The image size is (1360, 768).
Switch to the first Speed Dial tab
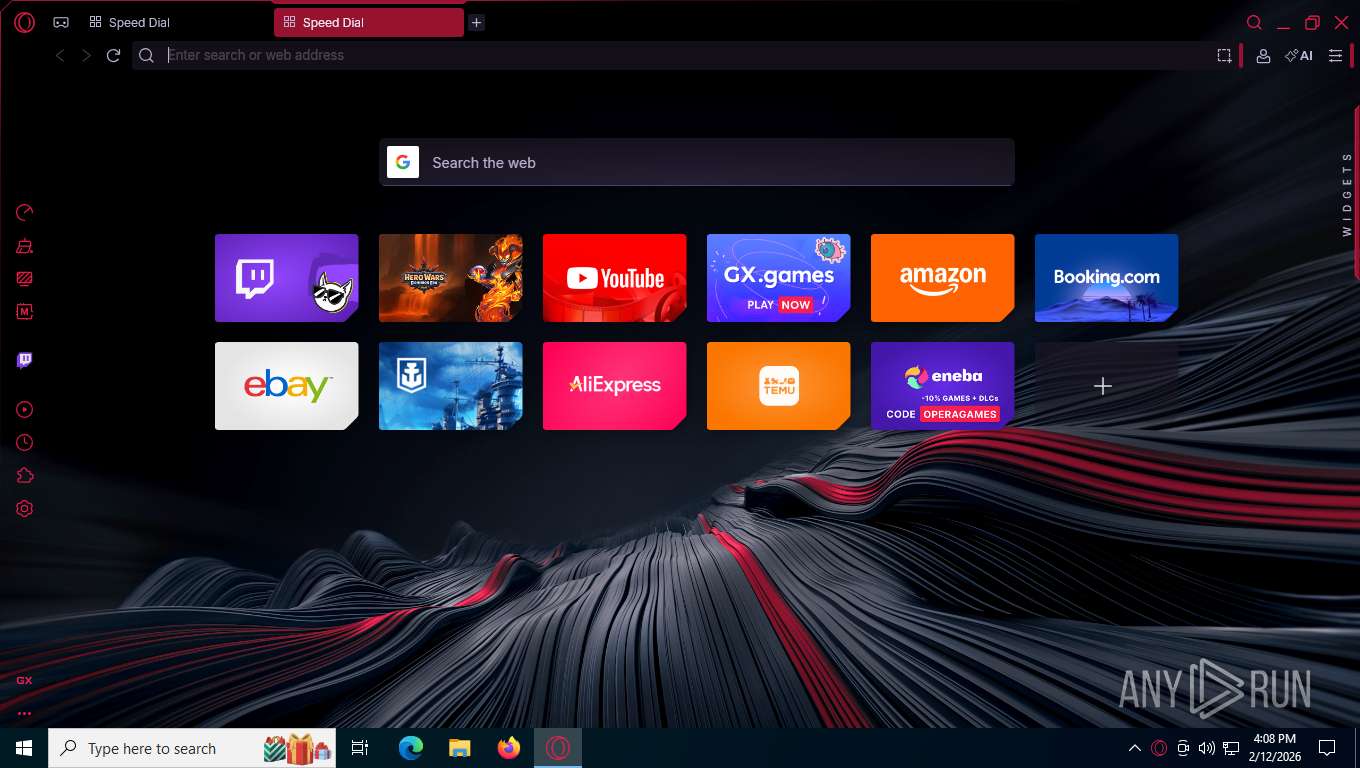click(x=175, y=22)
